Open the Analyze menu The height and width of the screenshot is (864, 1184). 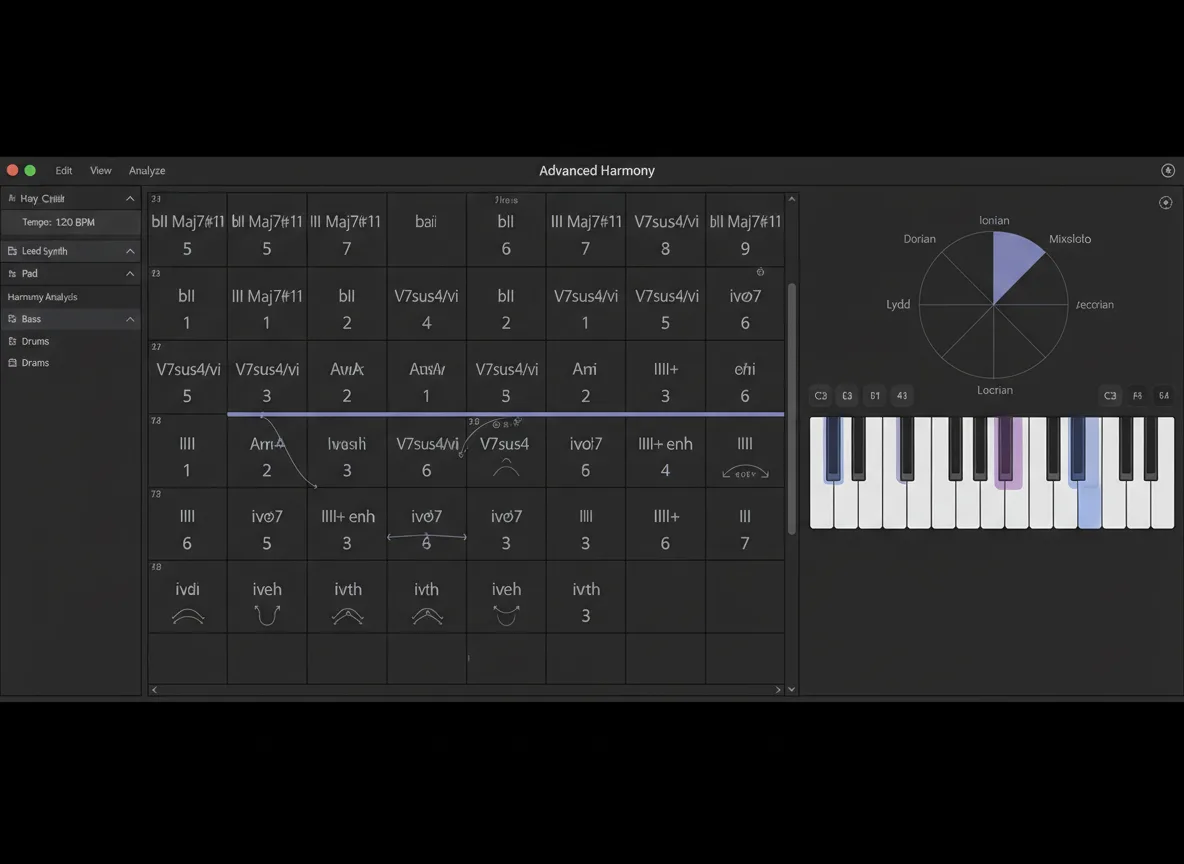click(147, 171)
